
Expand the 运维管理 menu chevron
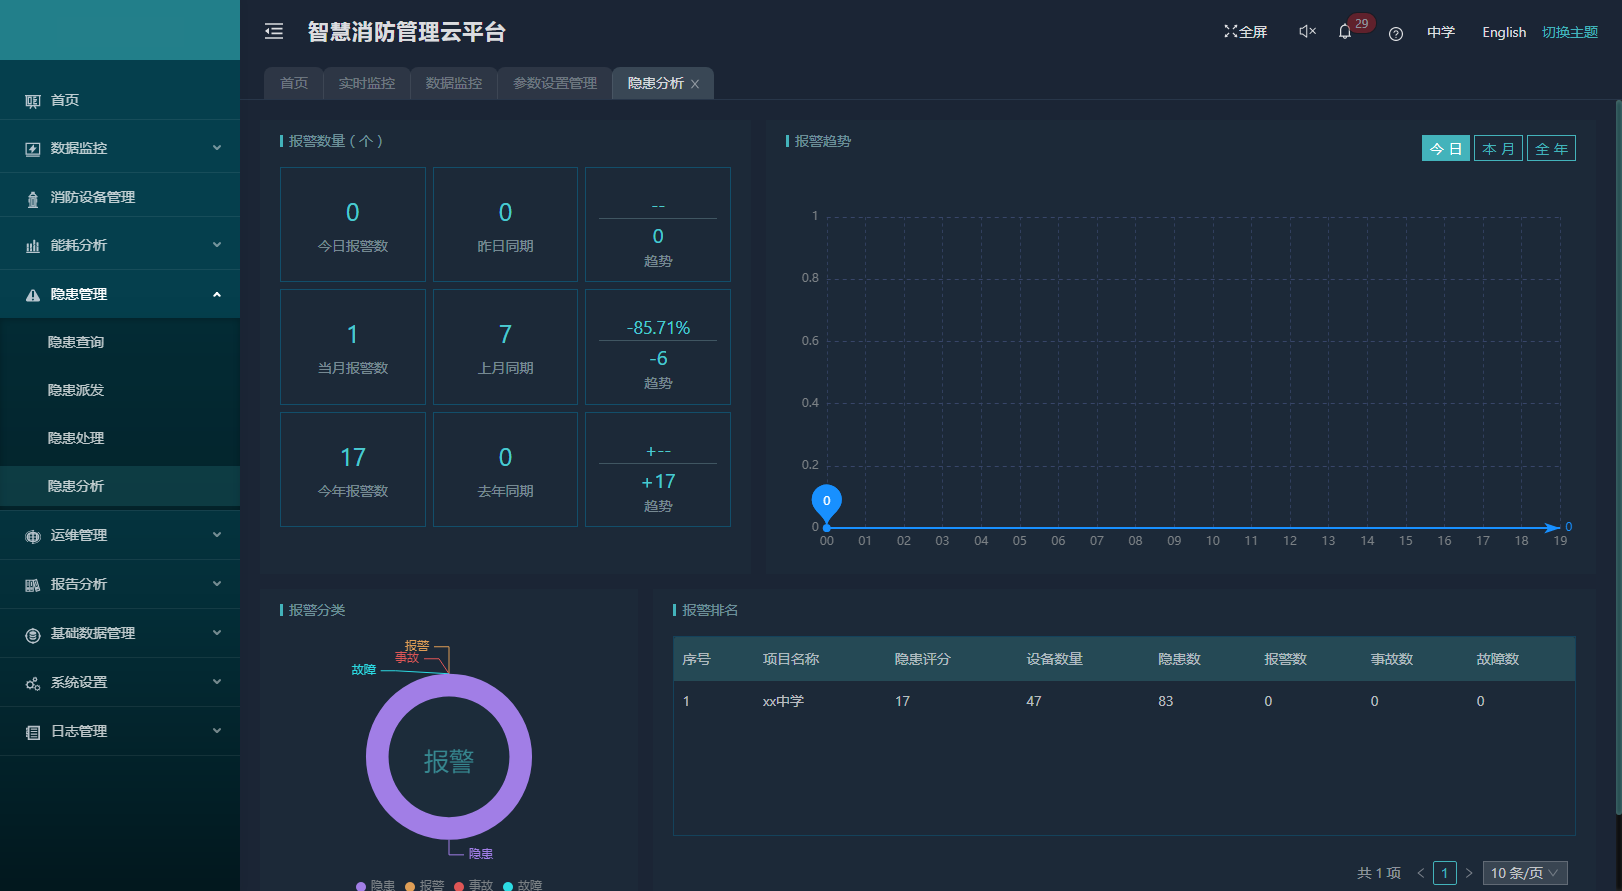click(x=217, y=535)
